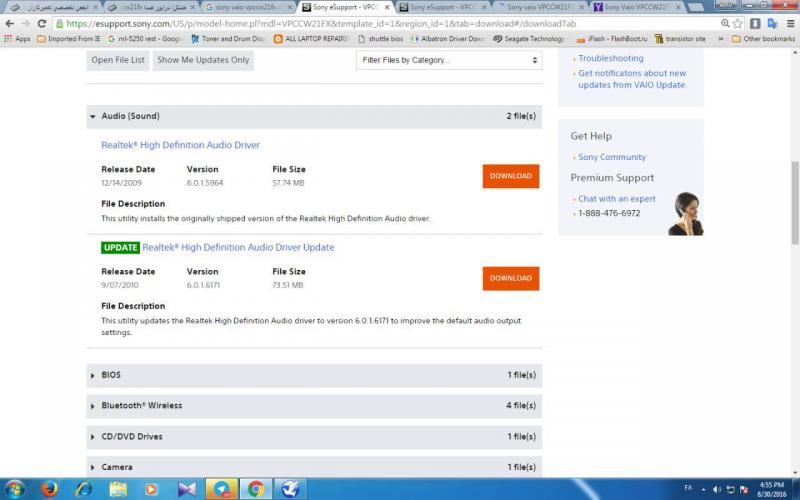Viewport: 800px width, 500px height.
Task: Open the Chrome hamburger menu
Action: tap(790, 23)
